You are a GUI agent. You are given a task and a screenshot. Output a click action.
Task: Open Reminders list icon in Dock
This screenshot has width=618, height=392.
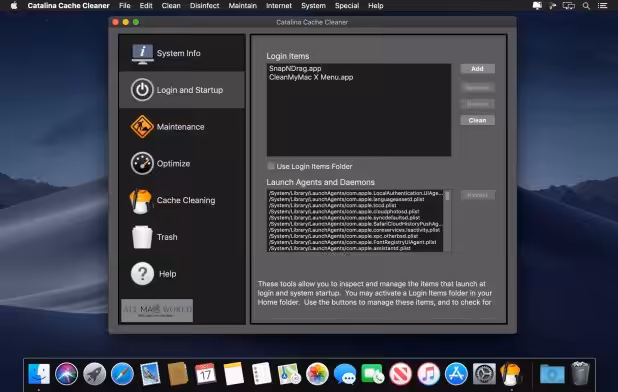pyautogui.click(x=262, y=373)
